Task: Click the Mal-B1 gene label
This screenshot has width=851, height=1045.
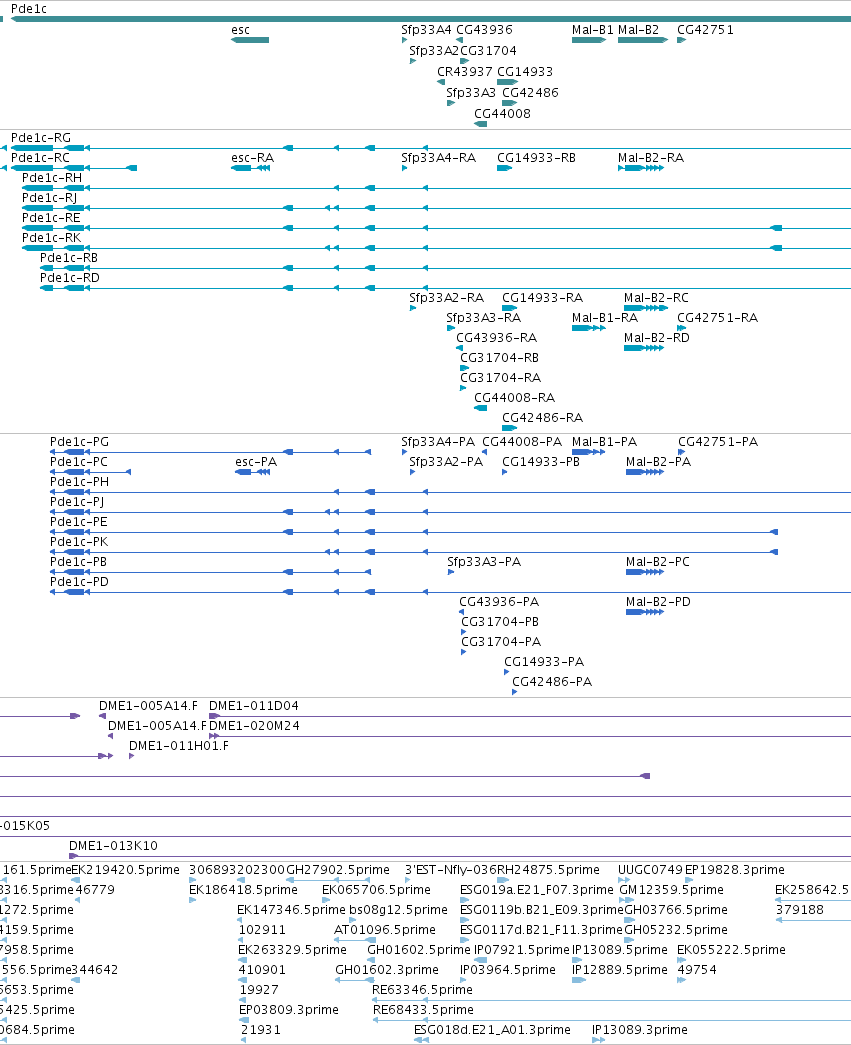Action: click(592, 30)
